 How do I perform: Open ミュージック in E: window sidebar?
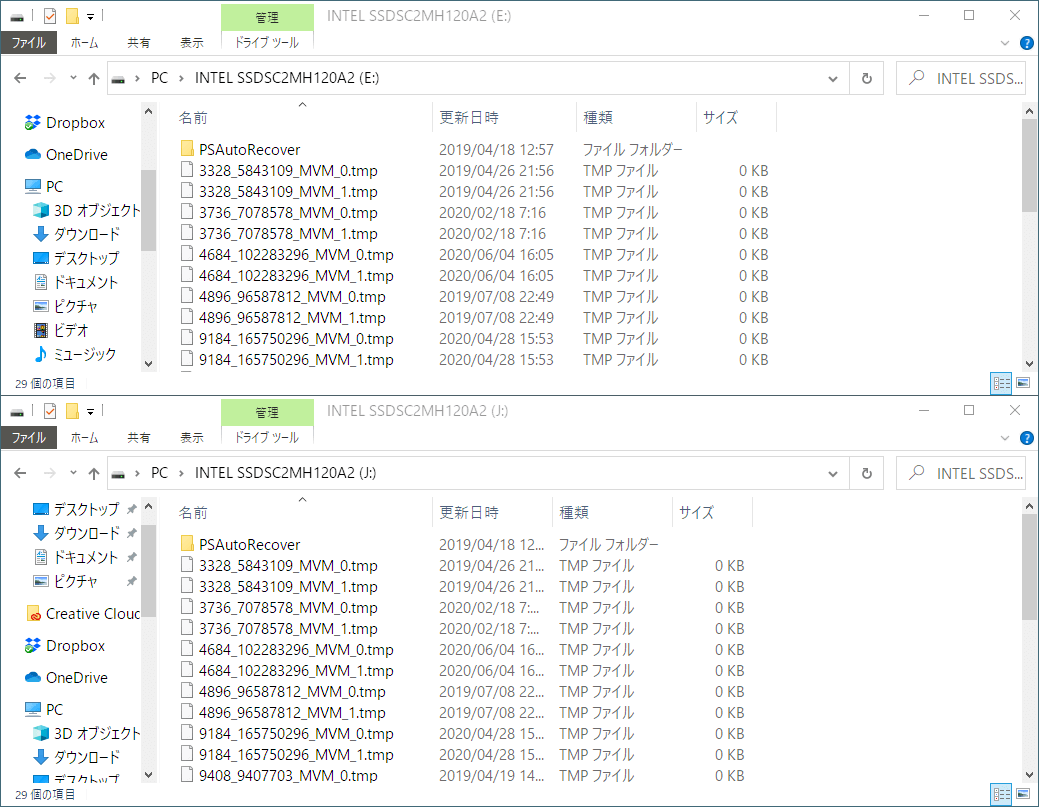coord(75,354)
